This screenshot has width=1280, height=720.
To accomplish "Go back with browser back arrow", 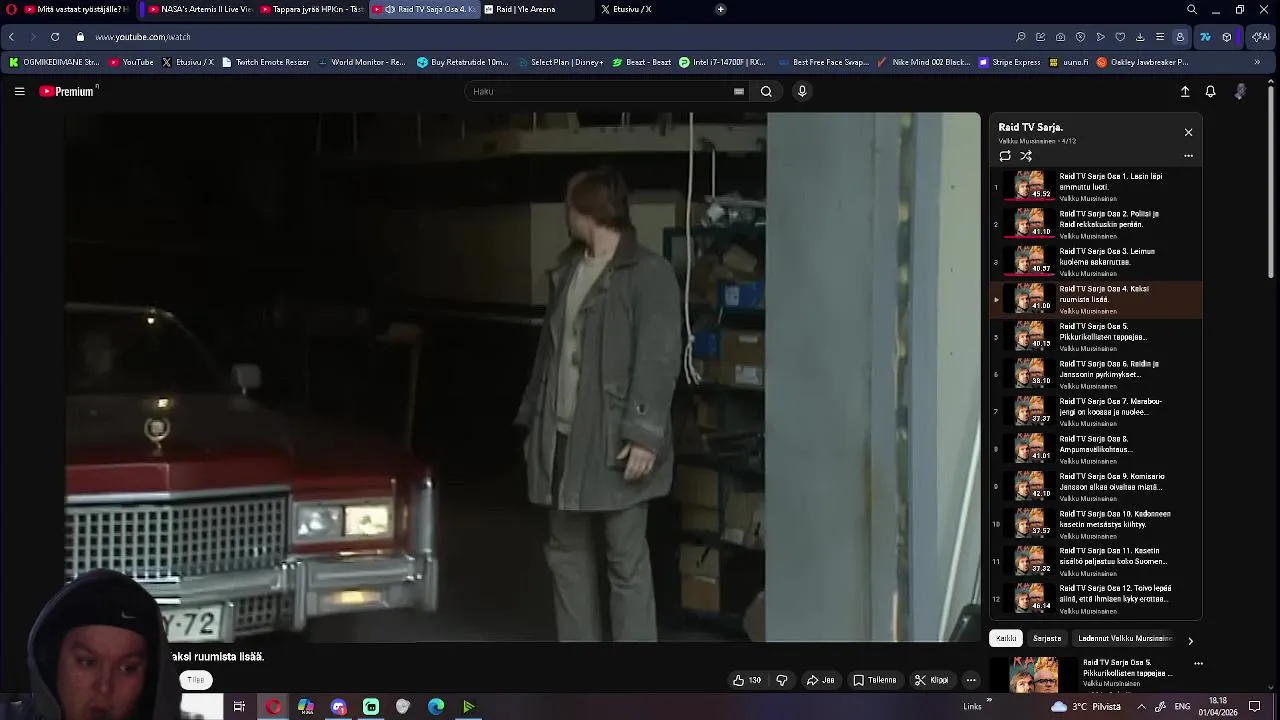I will [x=11, y=37].
